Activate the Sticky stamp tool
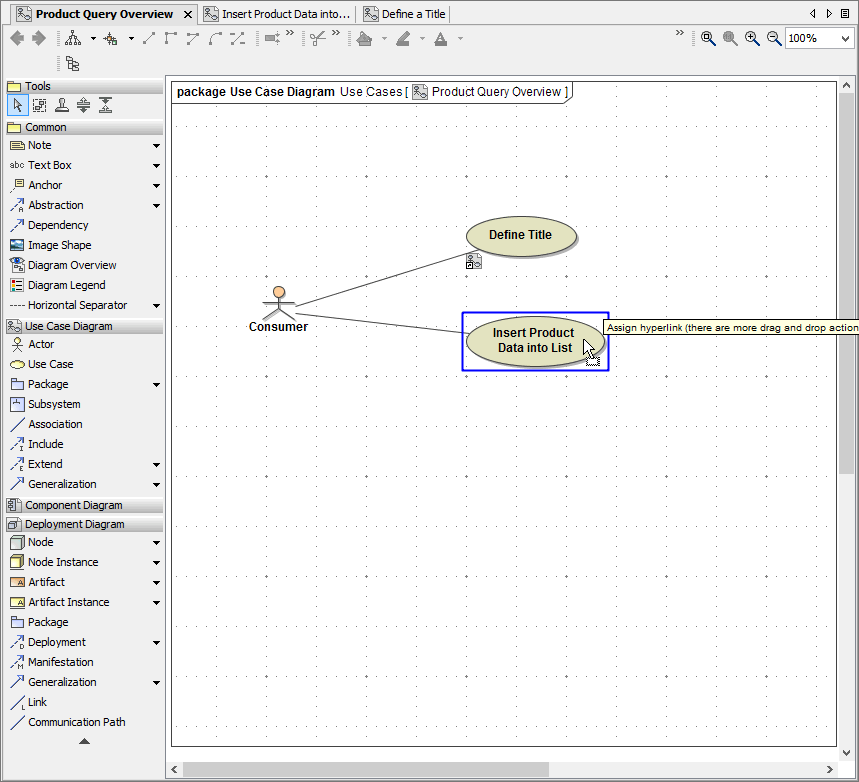Image resolution: width=859 pixels, height=782 pixels. pos(61,106)
